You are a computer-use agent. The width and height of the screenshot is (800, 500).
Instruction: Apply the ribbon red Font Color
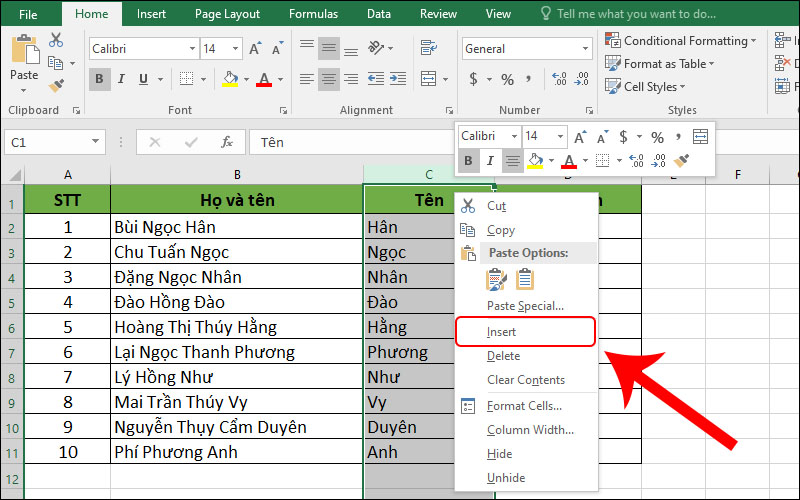(264, 79)
